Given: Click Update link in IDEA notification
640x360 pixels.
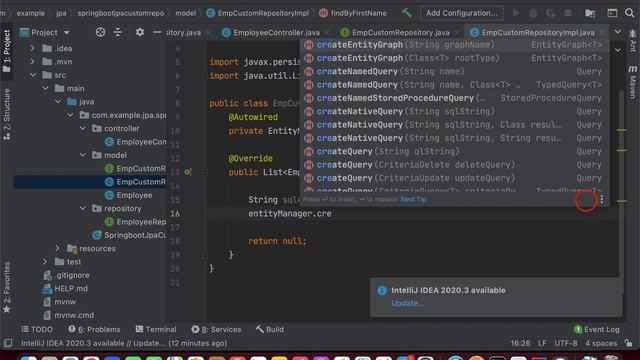Looking at the screenshot, I should pos(407,303).
